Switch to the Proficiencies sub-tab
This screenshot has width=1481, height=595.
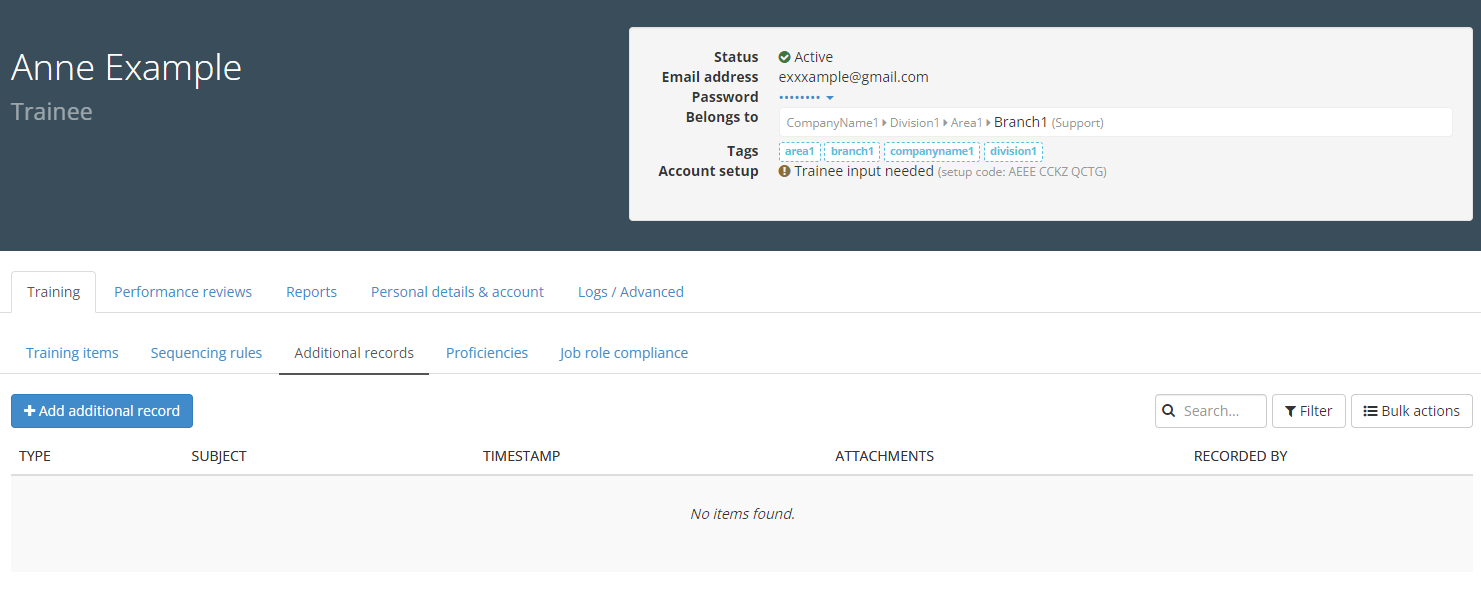coord(487,353)
